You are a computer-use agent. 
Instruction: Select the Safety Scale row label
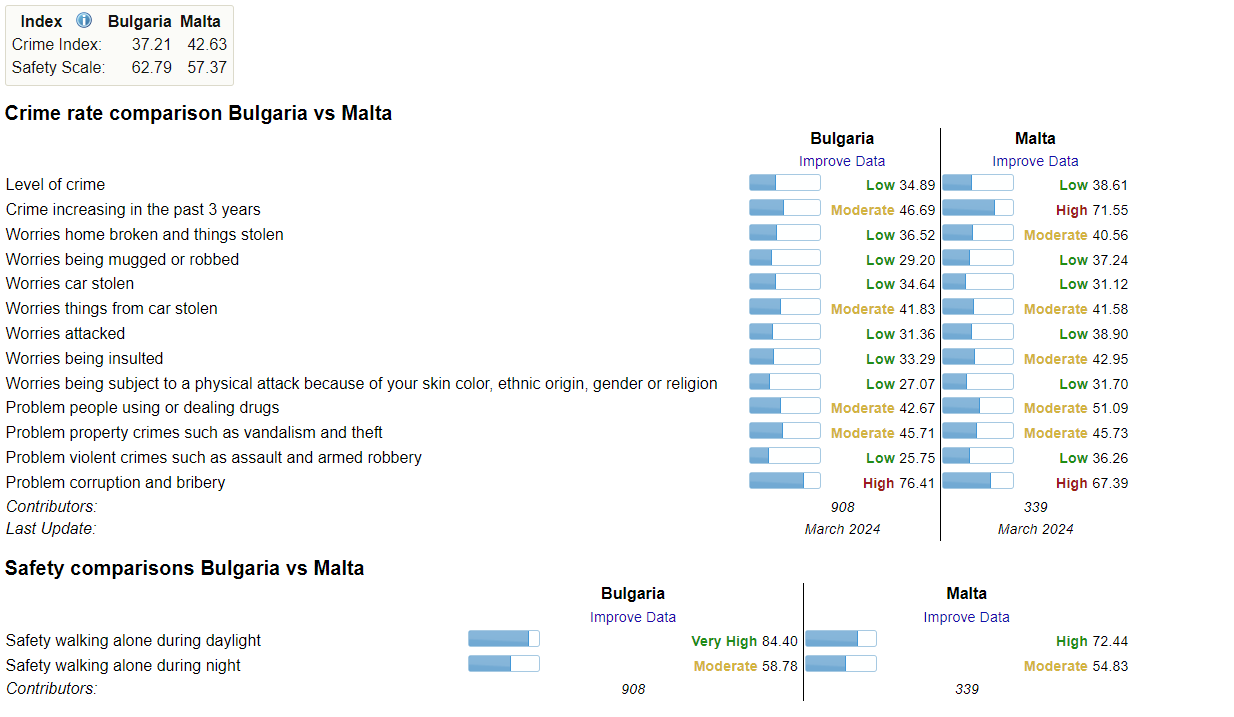(x=58, y=68)
